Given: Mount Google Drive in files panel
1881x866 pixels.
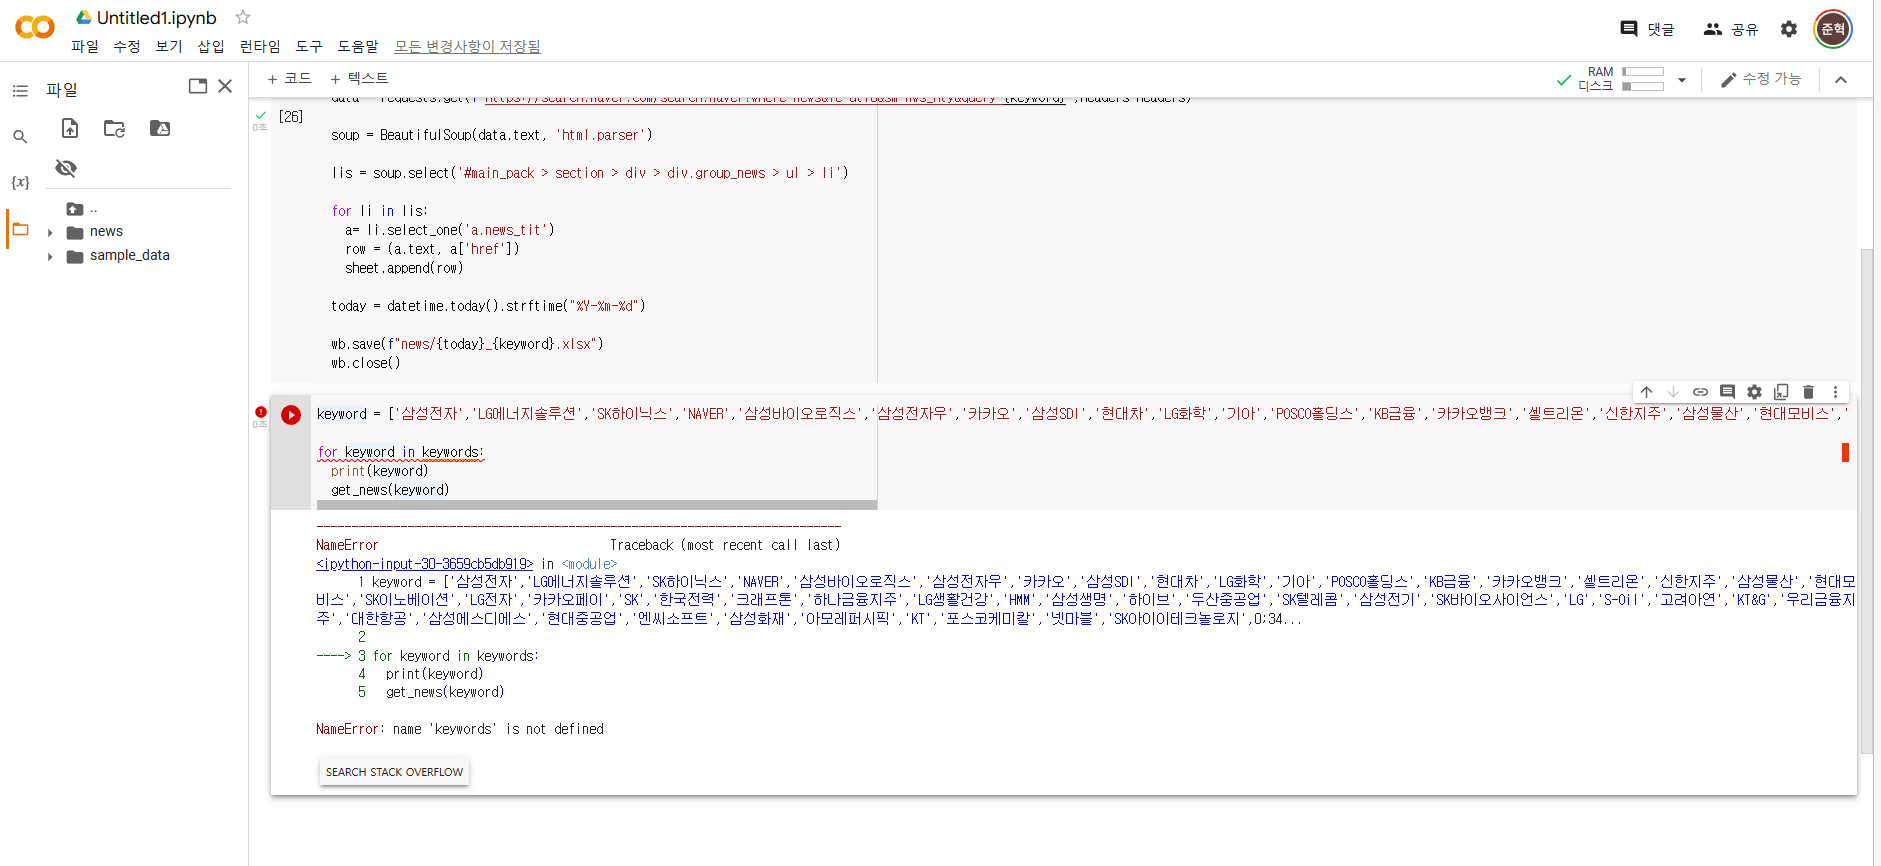Looking at the screenshot, I should point(160,128).
